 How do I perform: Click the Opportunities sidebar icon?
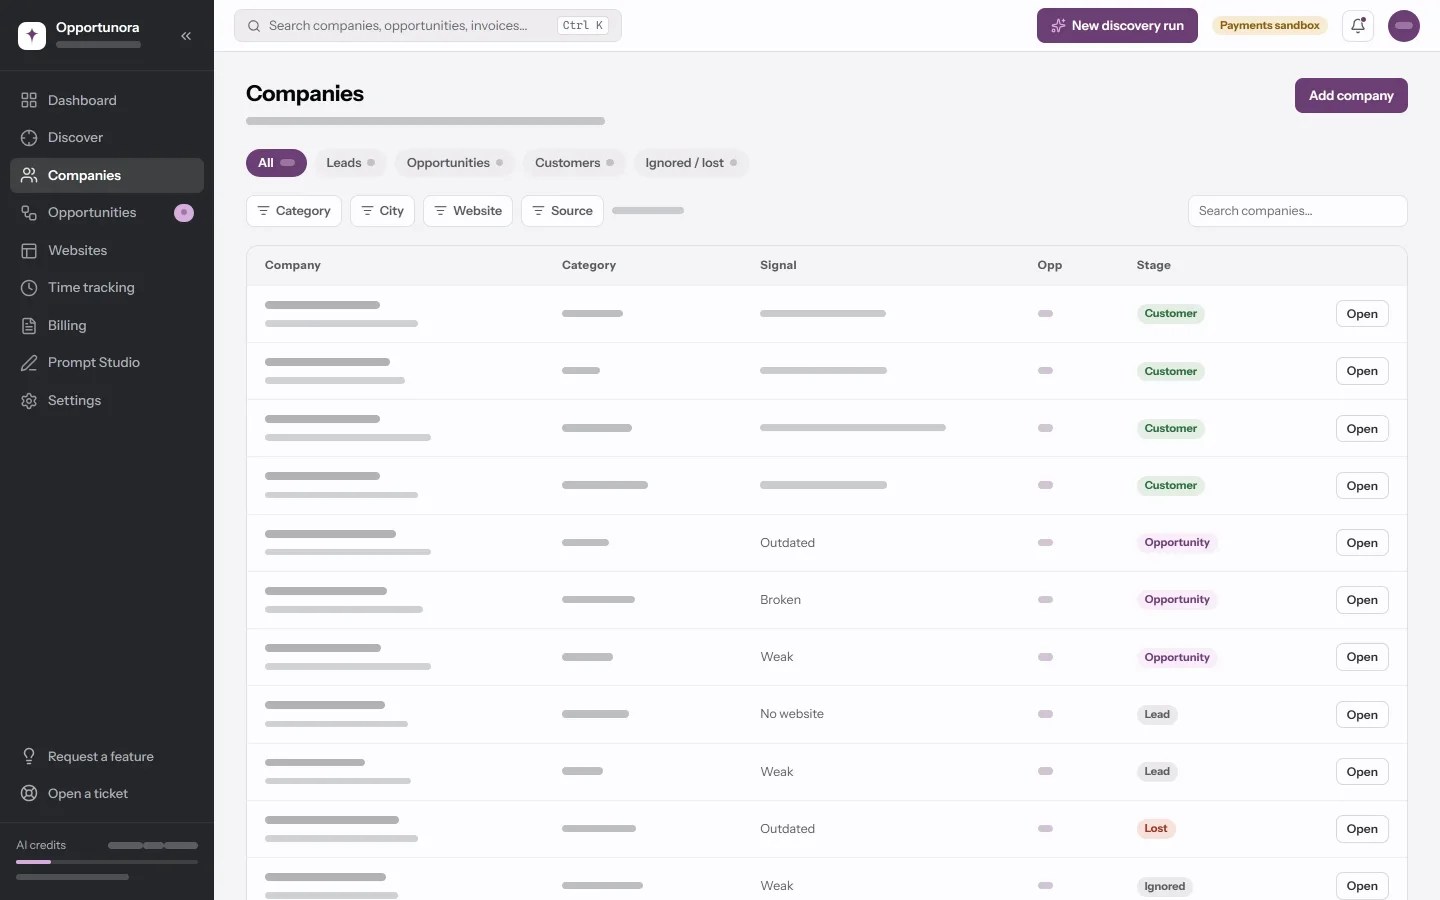pyautogui.click(x=29, y=213)
